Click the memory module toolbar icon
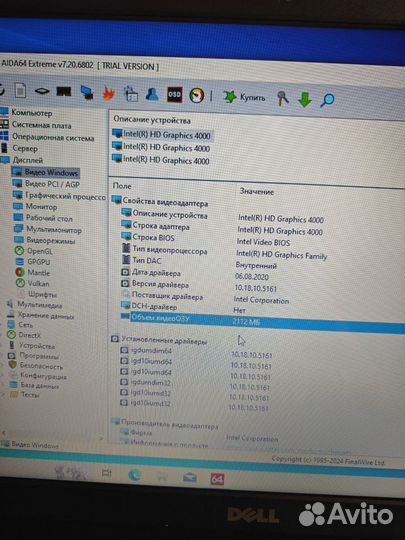This screenshot has height=540, width=405. click(x=64, y=92)
